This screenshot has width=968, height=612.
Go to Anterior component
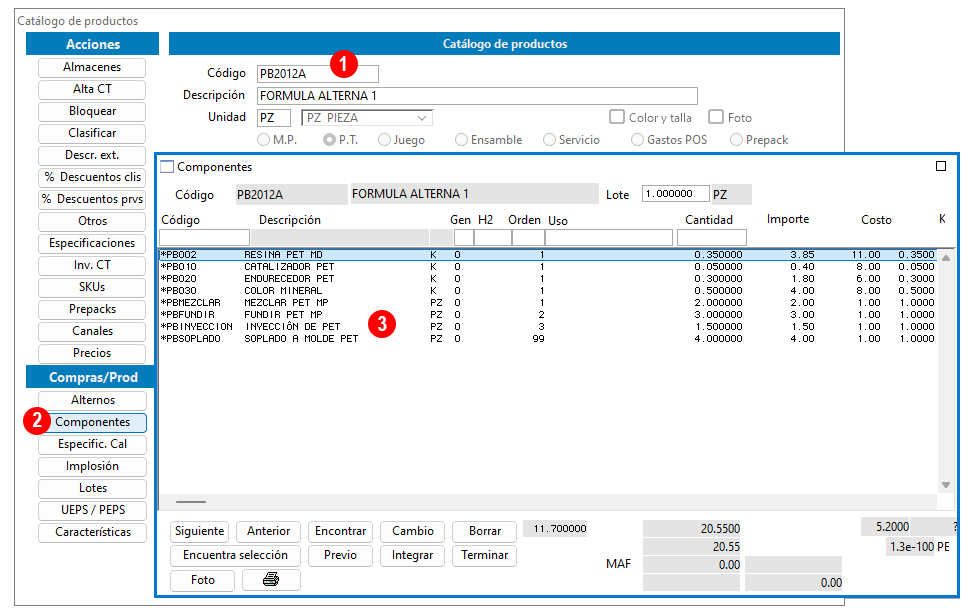click(268, 531)
